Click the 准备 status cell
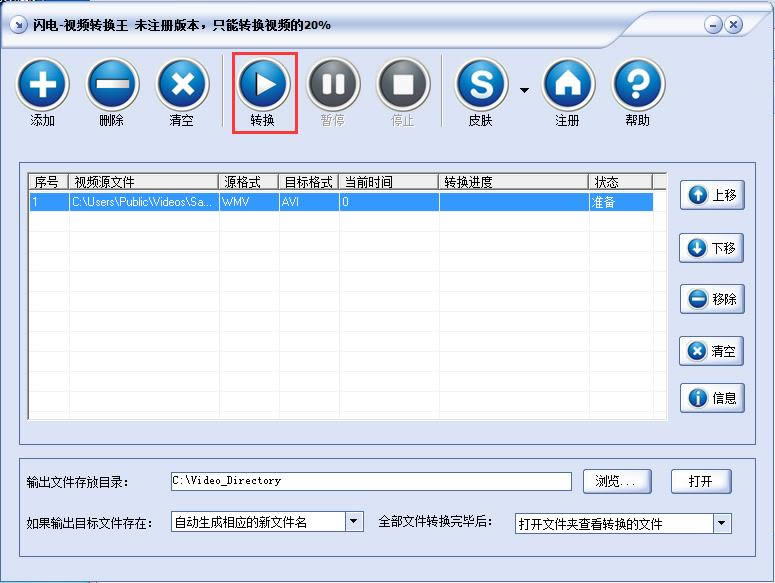 pos(621,202)
